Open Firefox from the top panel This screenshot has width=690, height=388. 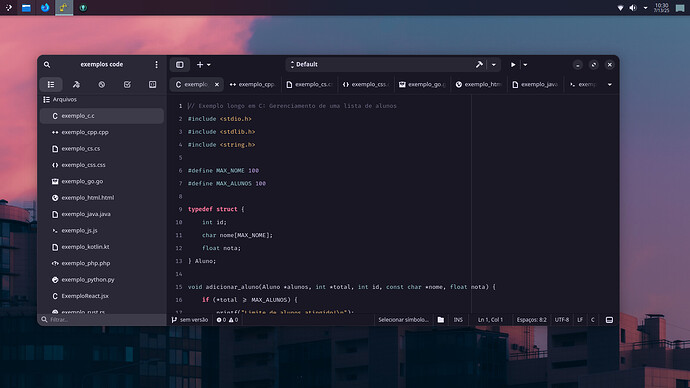coord(45,7)
